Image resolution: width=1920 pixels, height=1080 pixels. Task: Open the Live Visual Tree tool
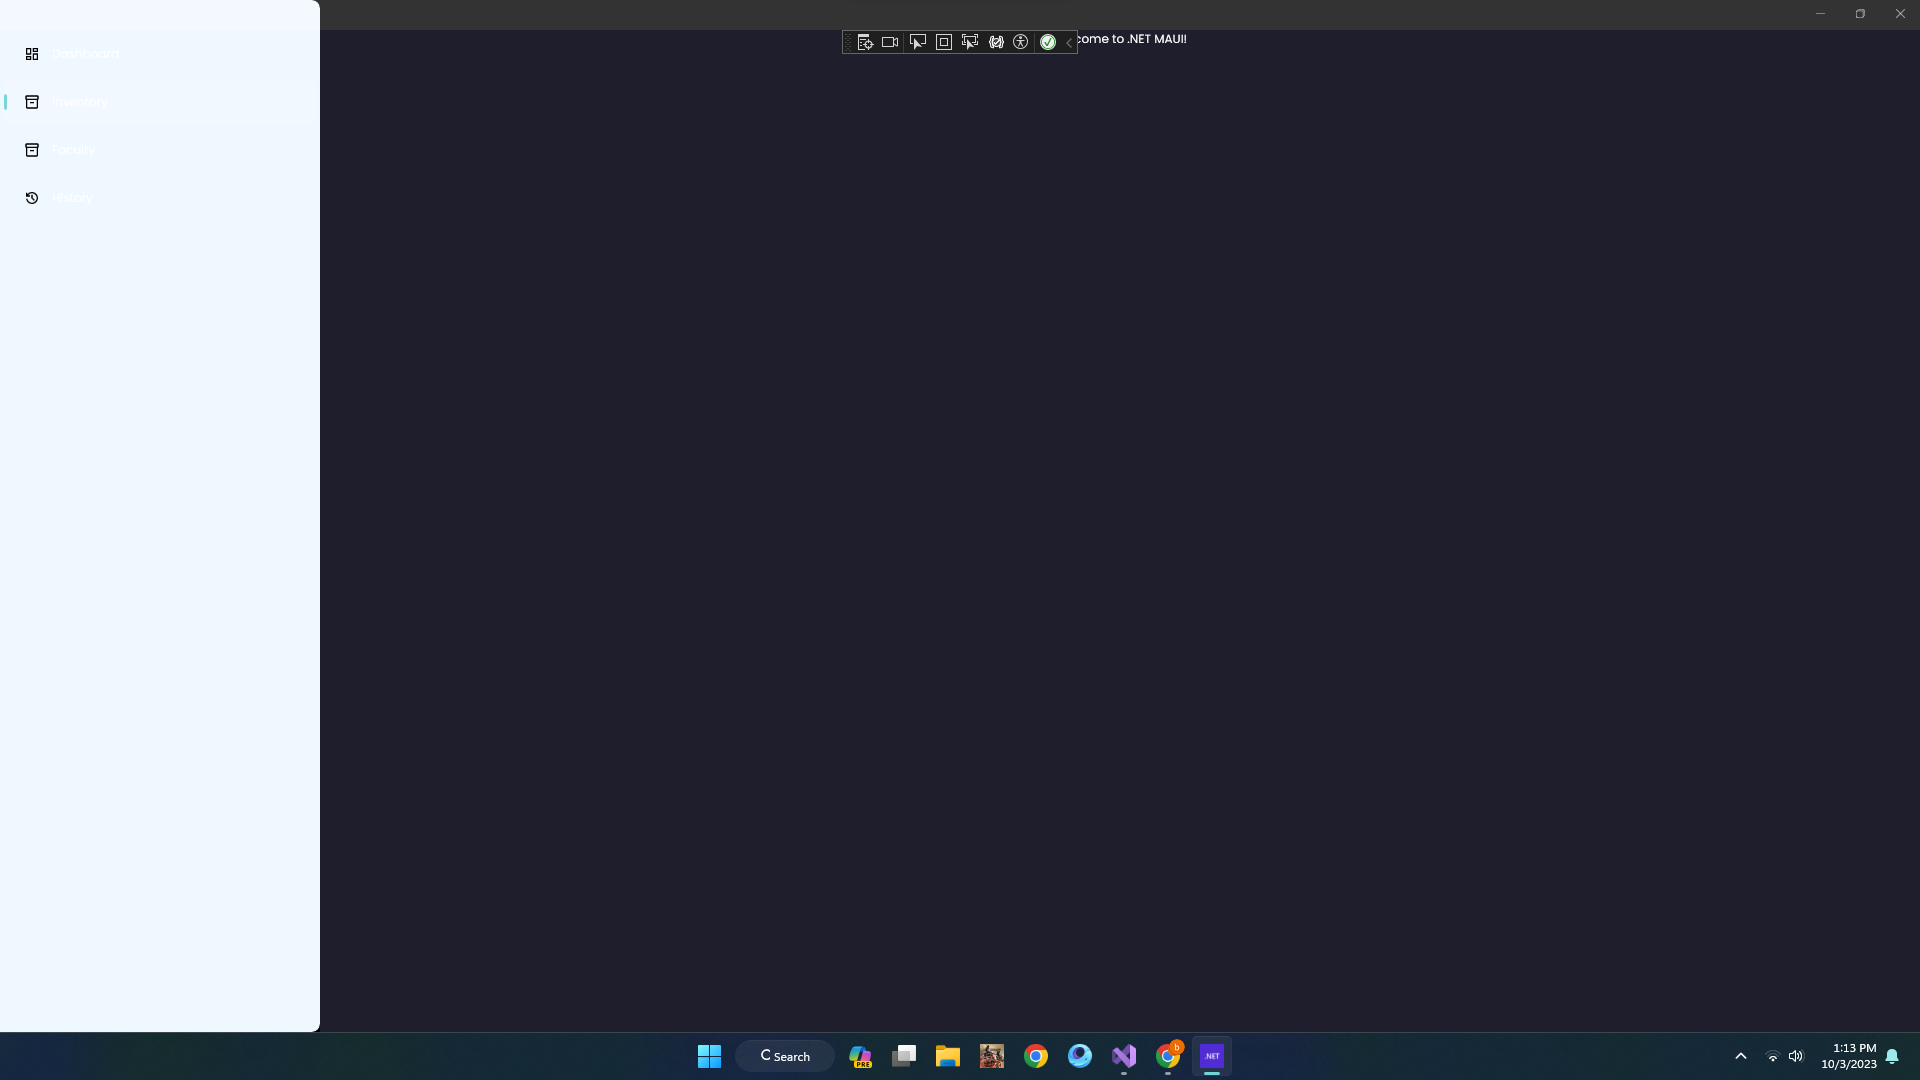coord(865,41)
